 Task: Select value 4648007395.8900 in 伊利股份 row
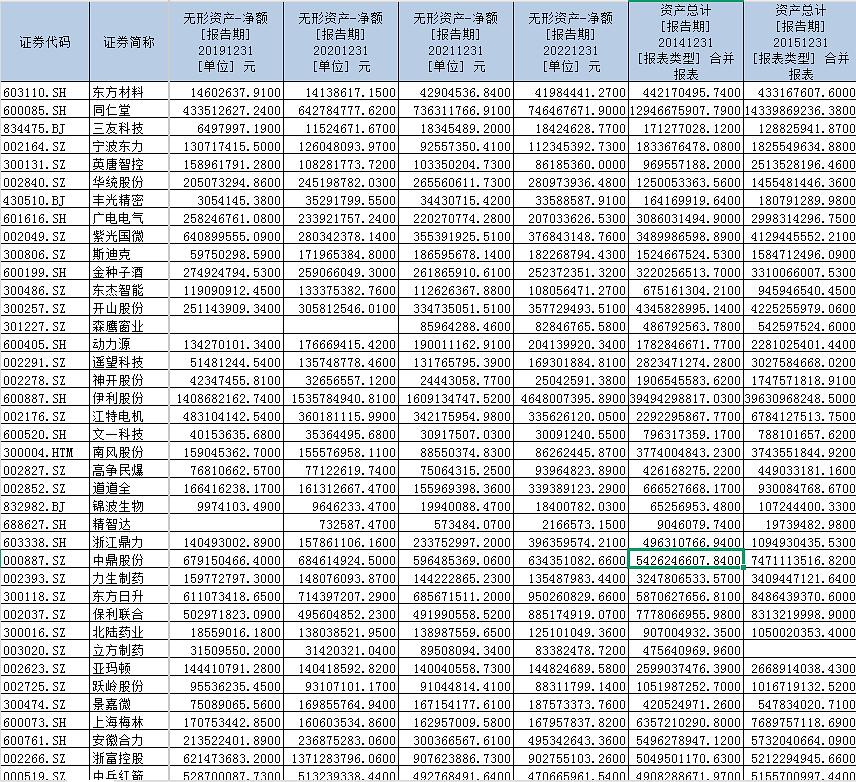(571, 398)
